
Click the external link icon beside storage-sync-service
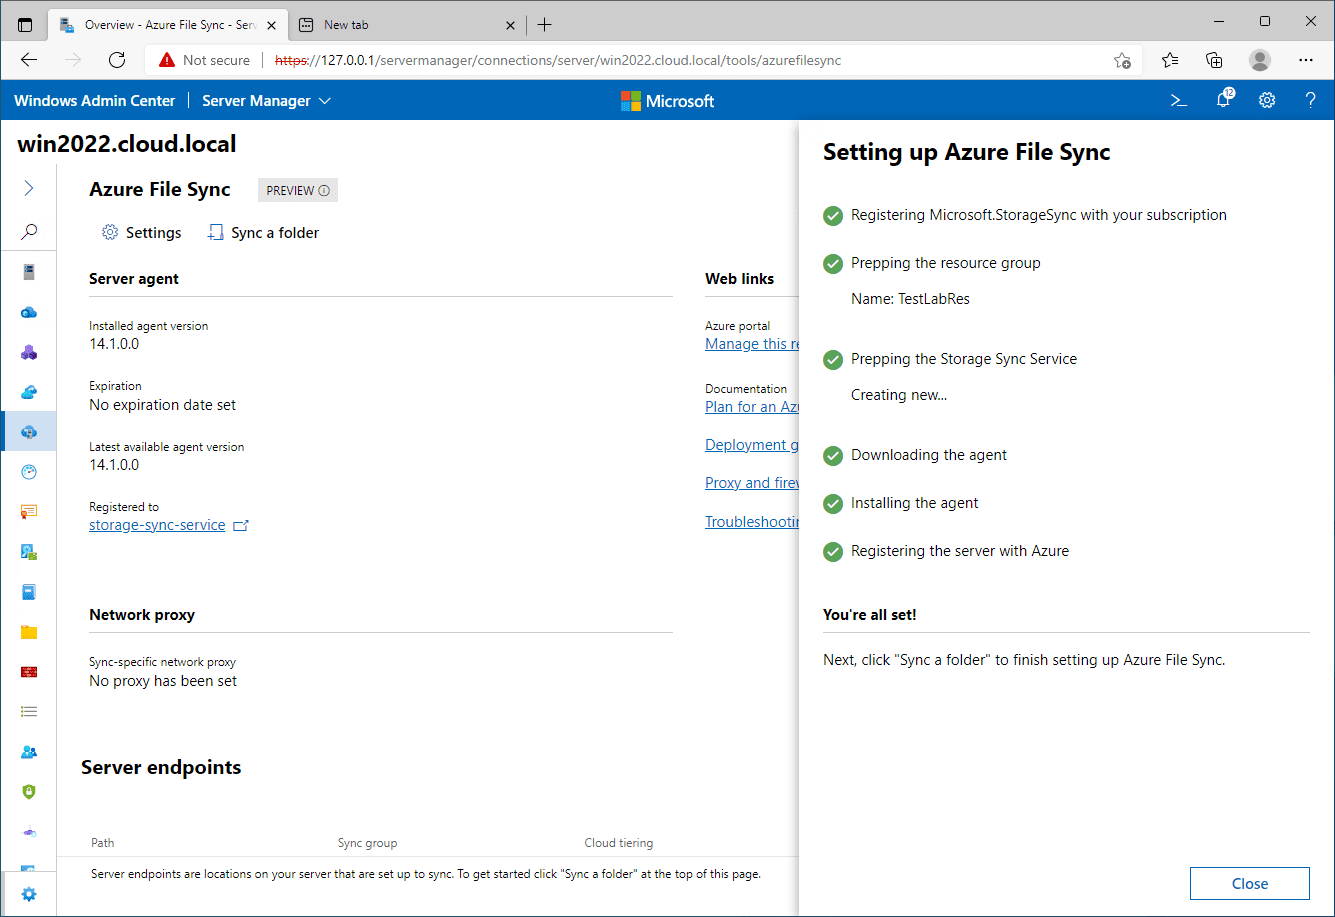pyautogui.click(x=240, y=524)
